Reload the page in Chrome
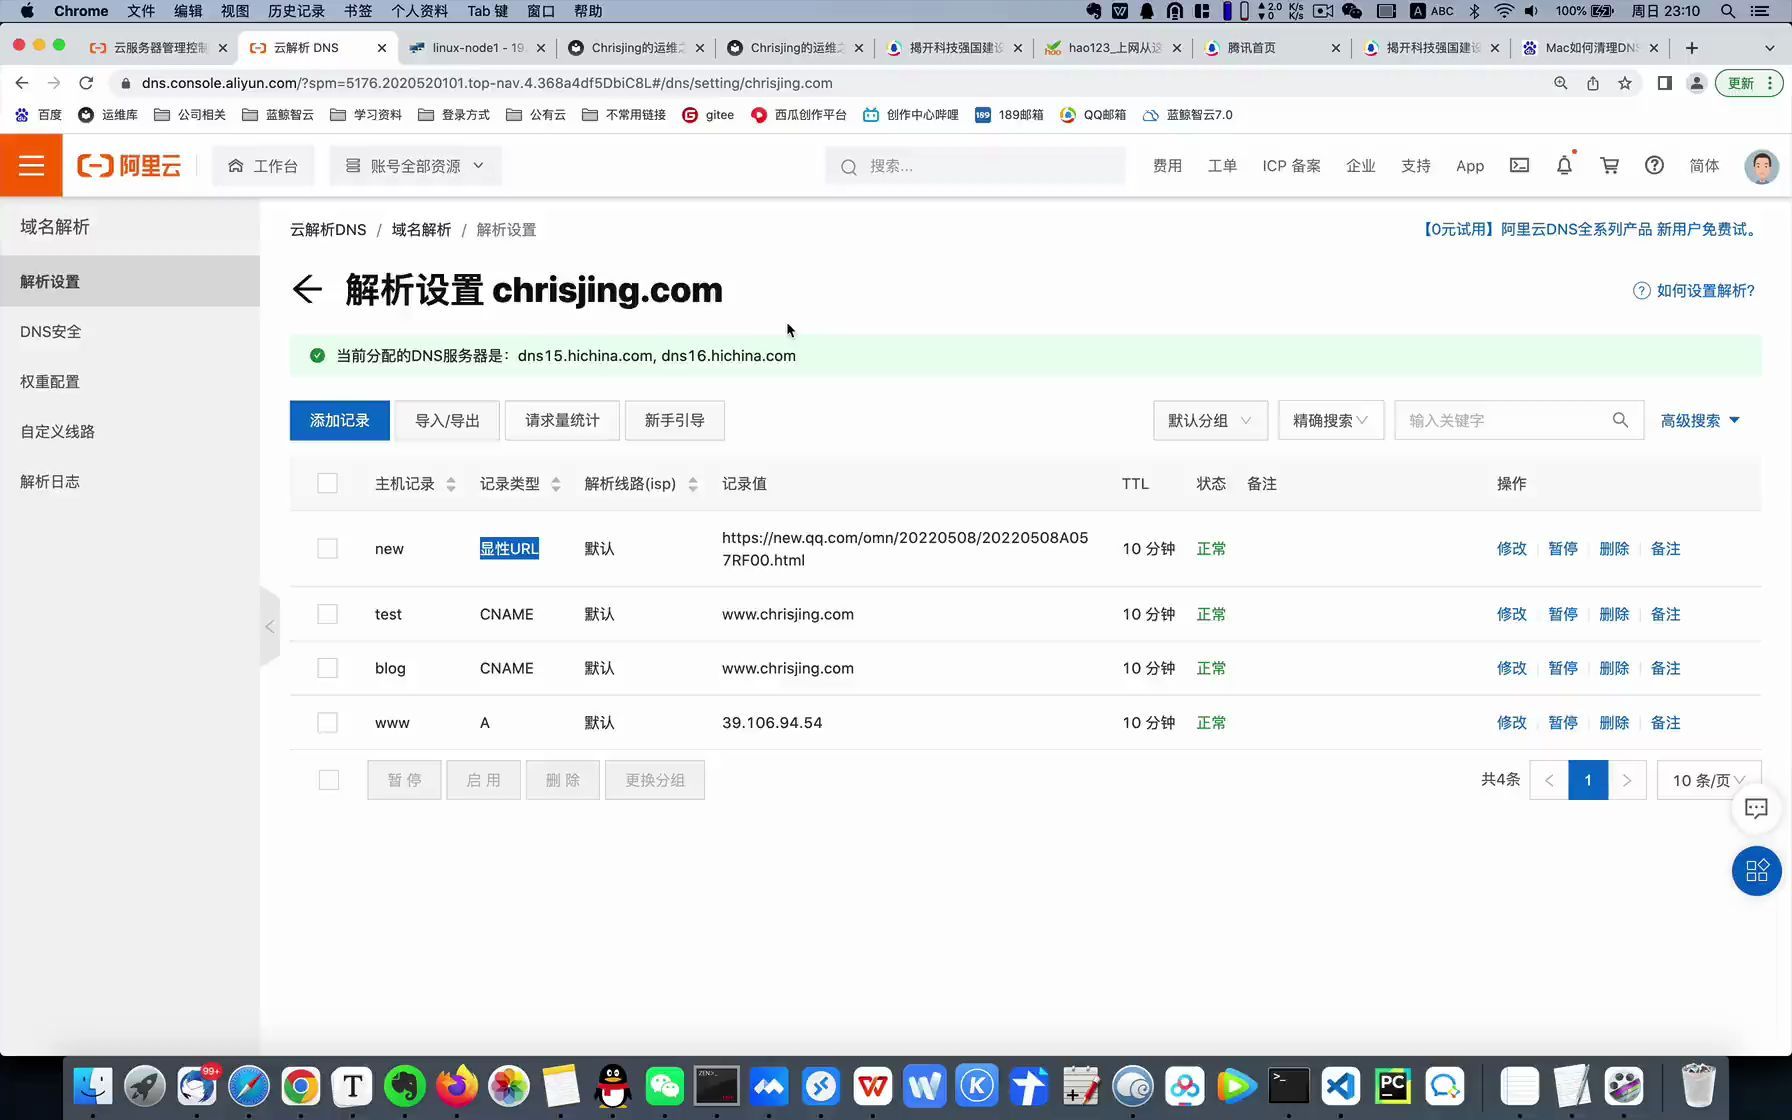1792x1120 pixels. (x=86, y=83)
